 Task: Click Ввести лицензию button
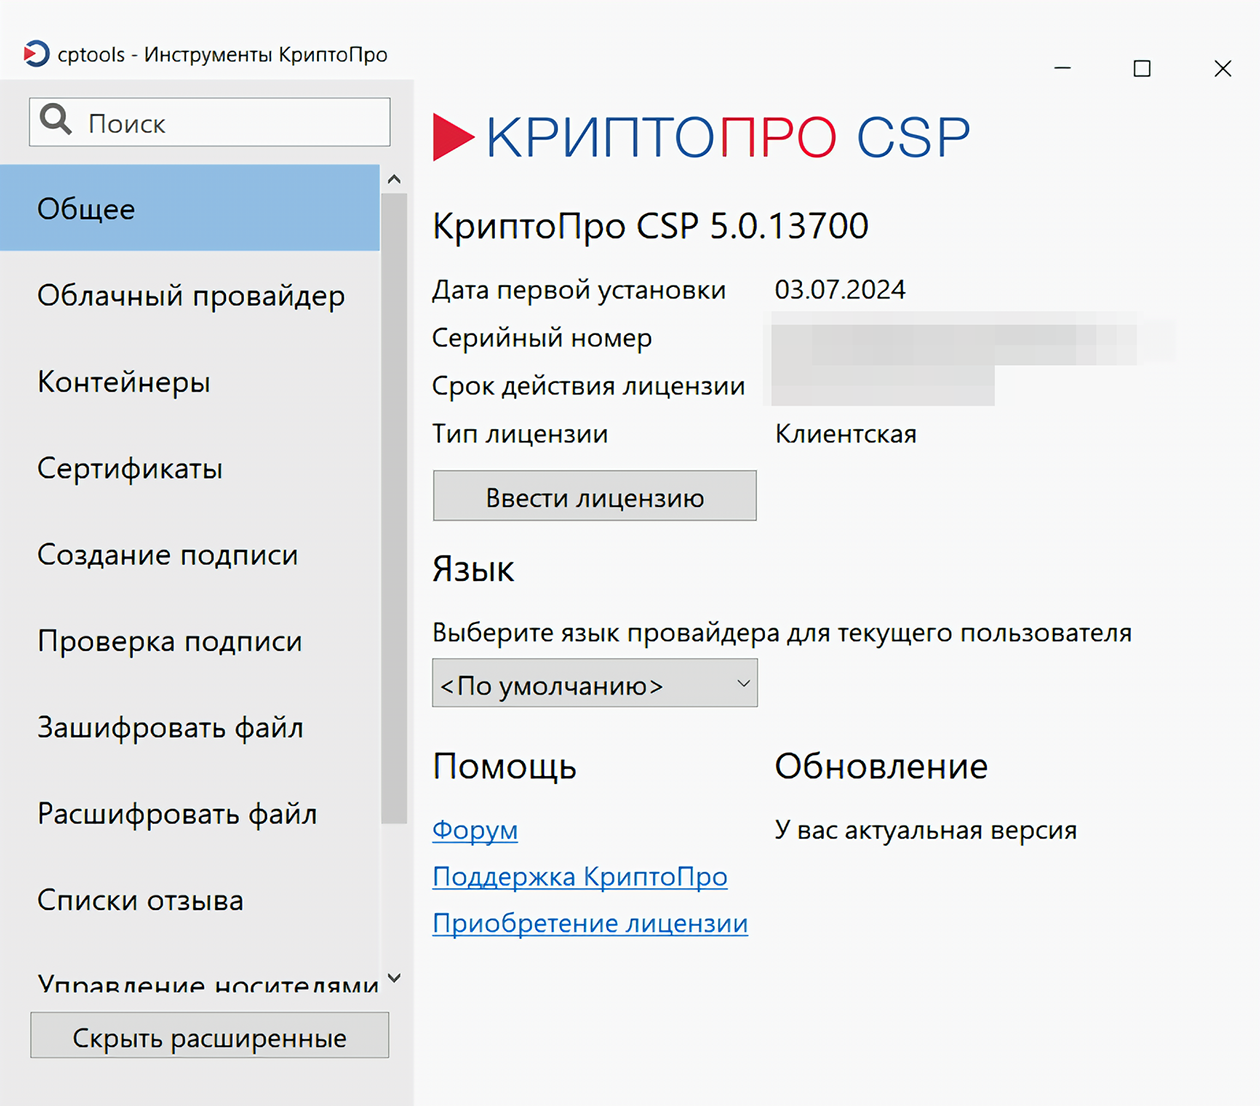point(595,496)
